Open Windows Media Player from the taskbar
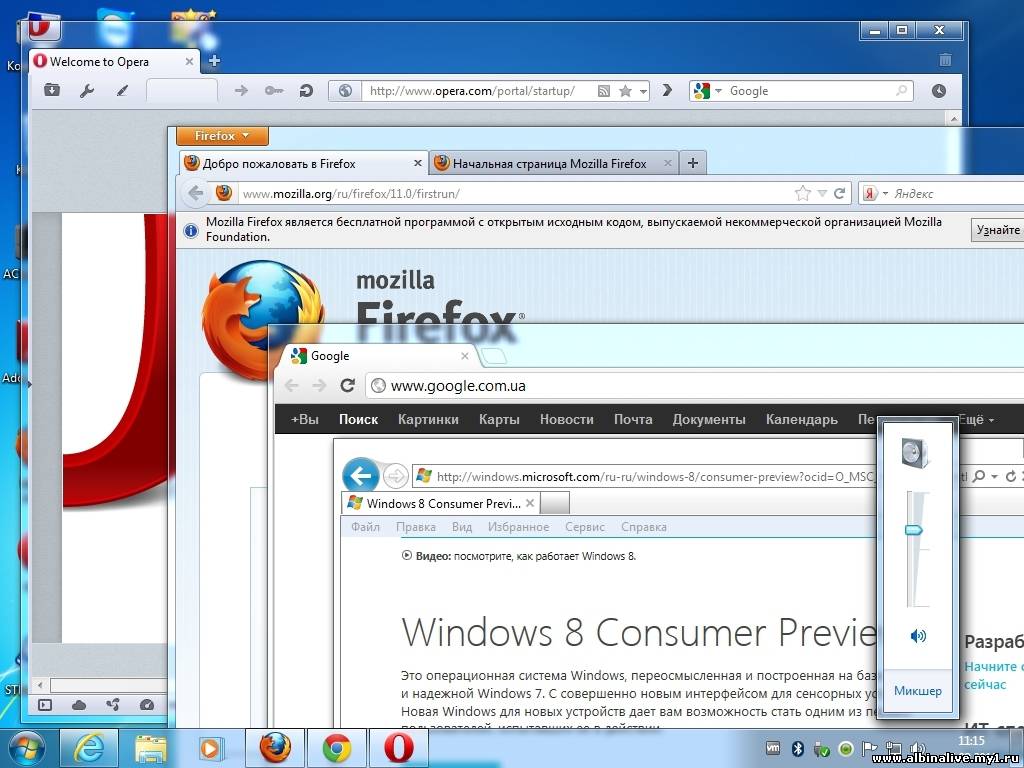The height and width of the screenshot is (768, 1024). pos(210,748)
